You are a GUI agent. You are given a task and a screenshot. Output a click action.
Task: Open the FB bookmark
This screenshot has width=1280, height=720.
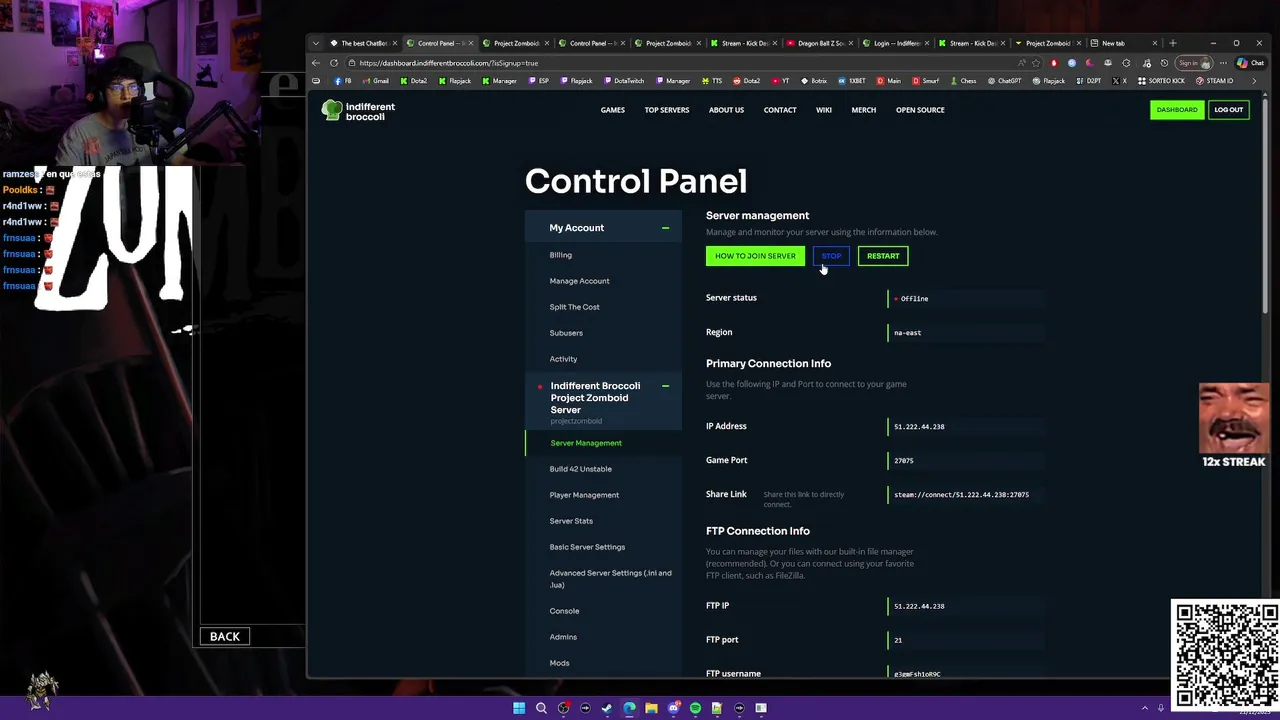click(343, 81)
